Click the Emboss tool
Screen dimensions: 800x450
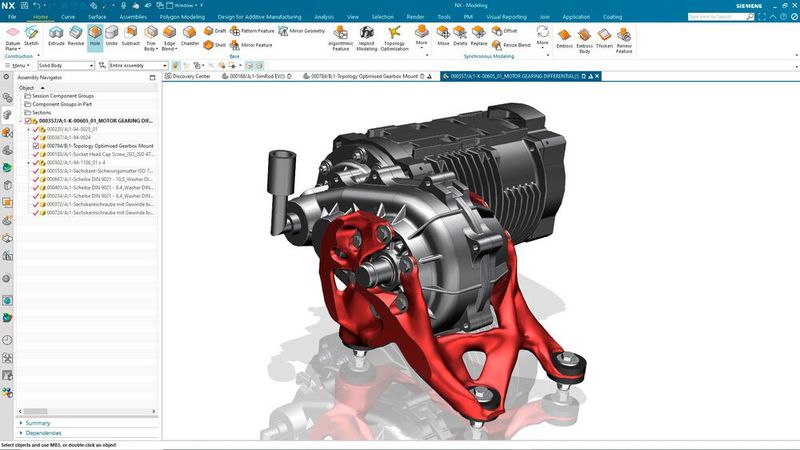[564, 38]
